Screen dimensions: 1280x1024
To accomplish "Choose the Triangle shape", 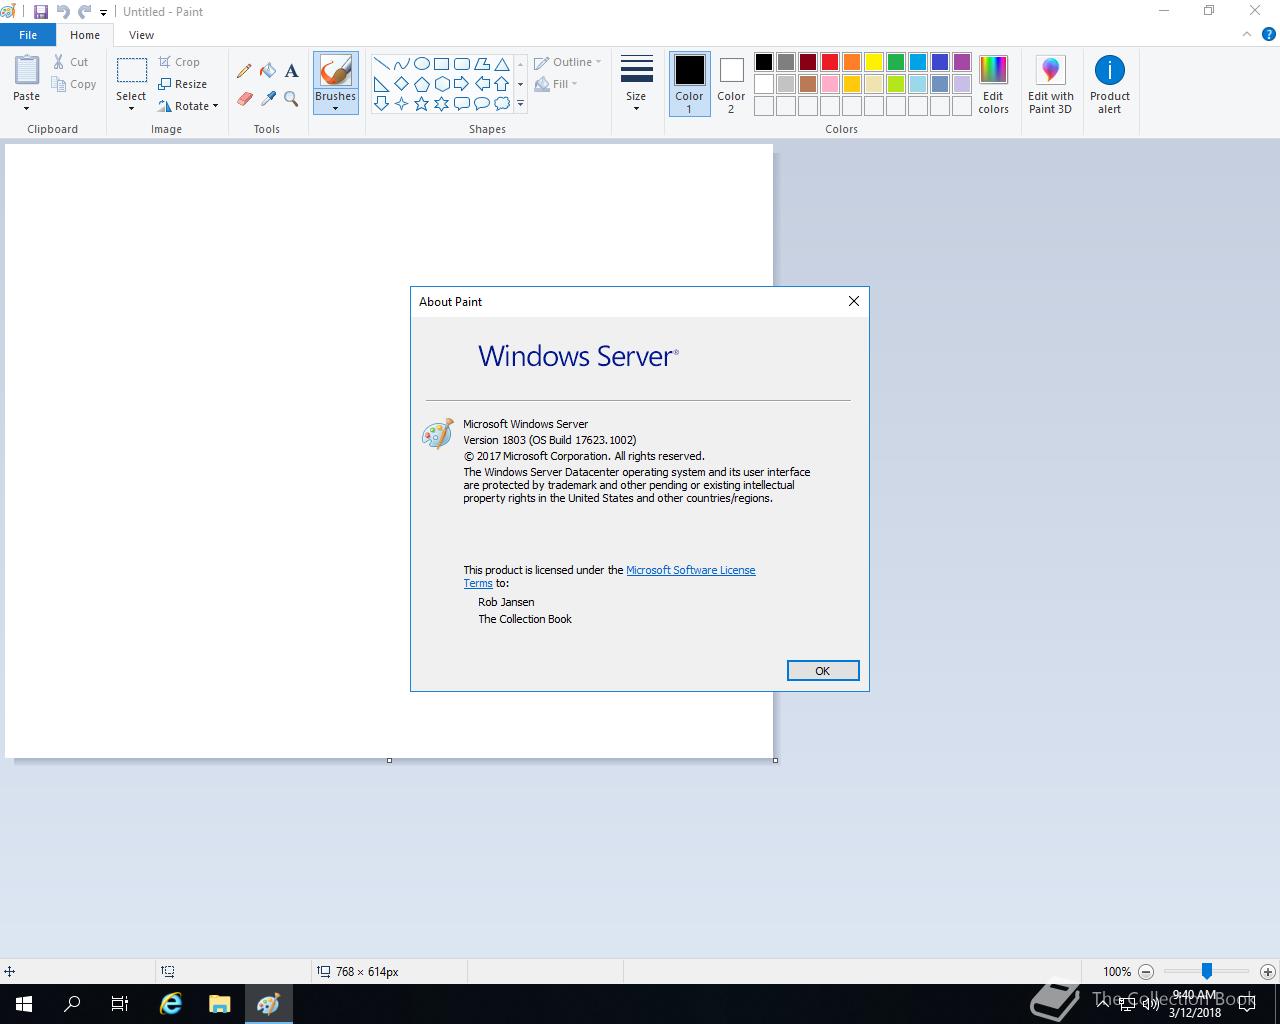I will tap(501, 63).
